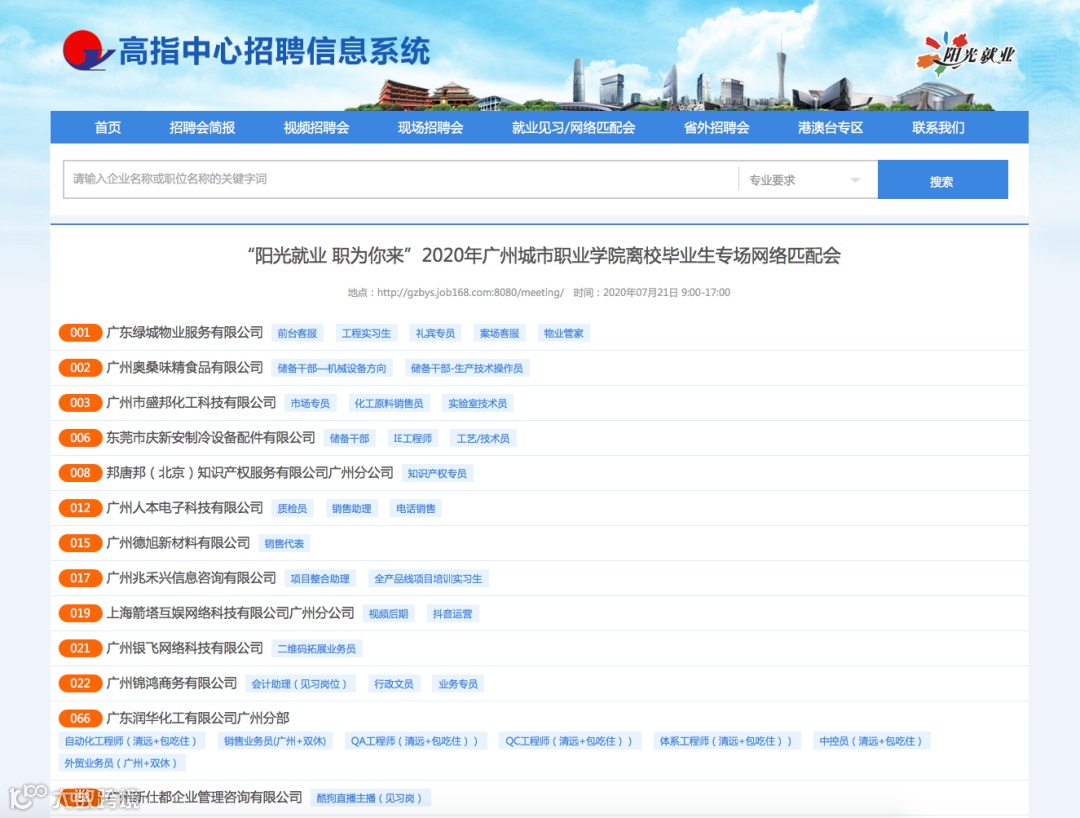Click the 阳光就业 logo in header
This screenshot has height=818, width=1080.
(x=966, y=53)
